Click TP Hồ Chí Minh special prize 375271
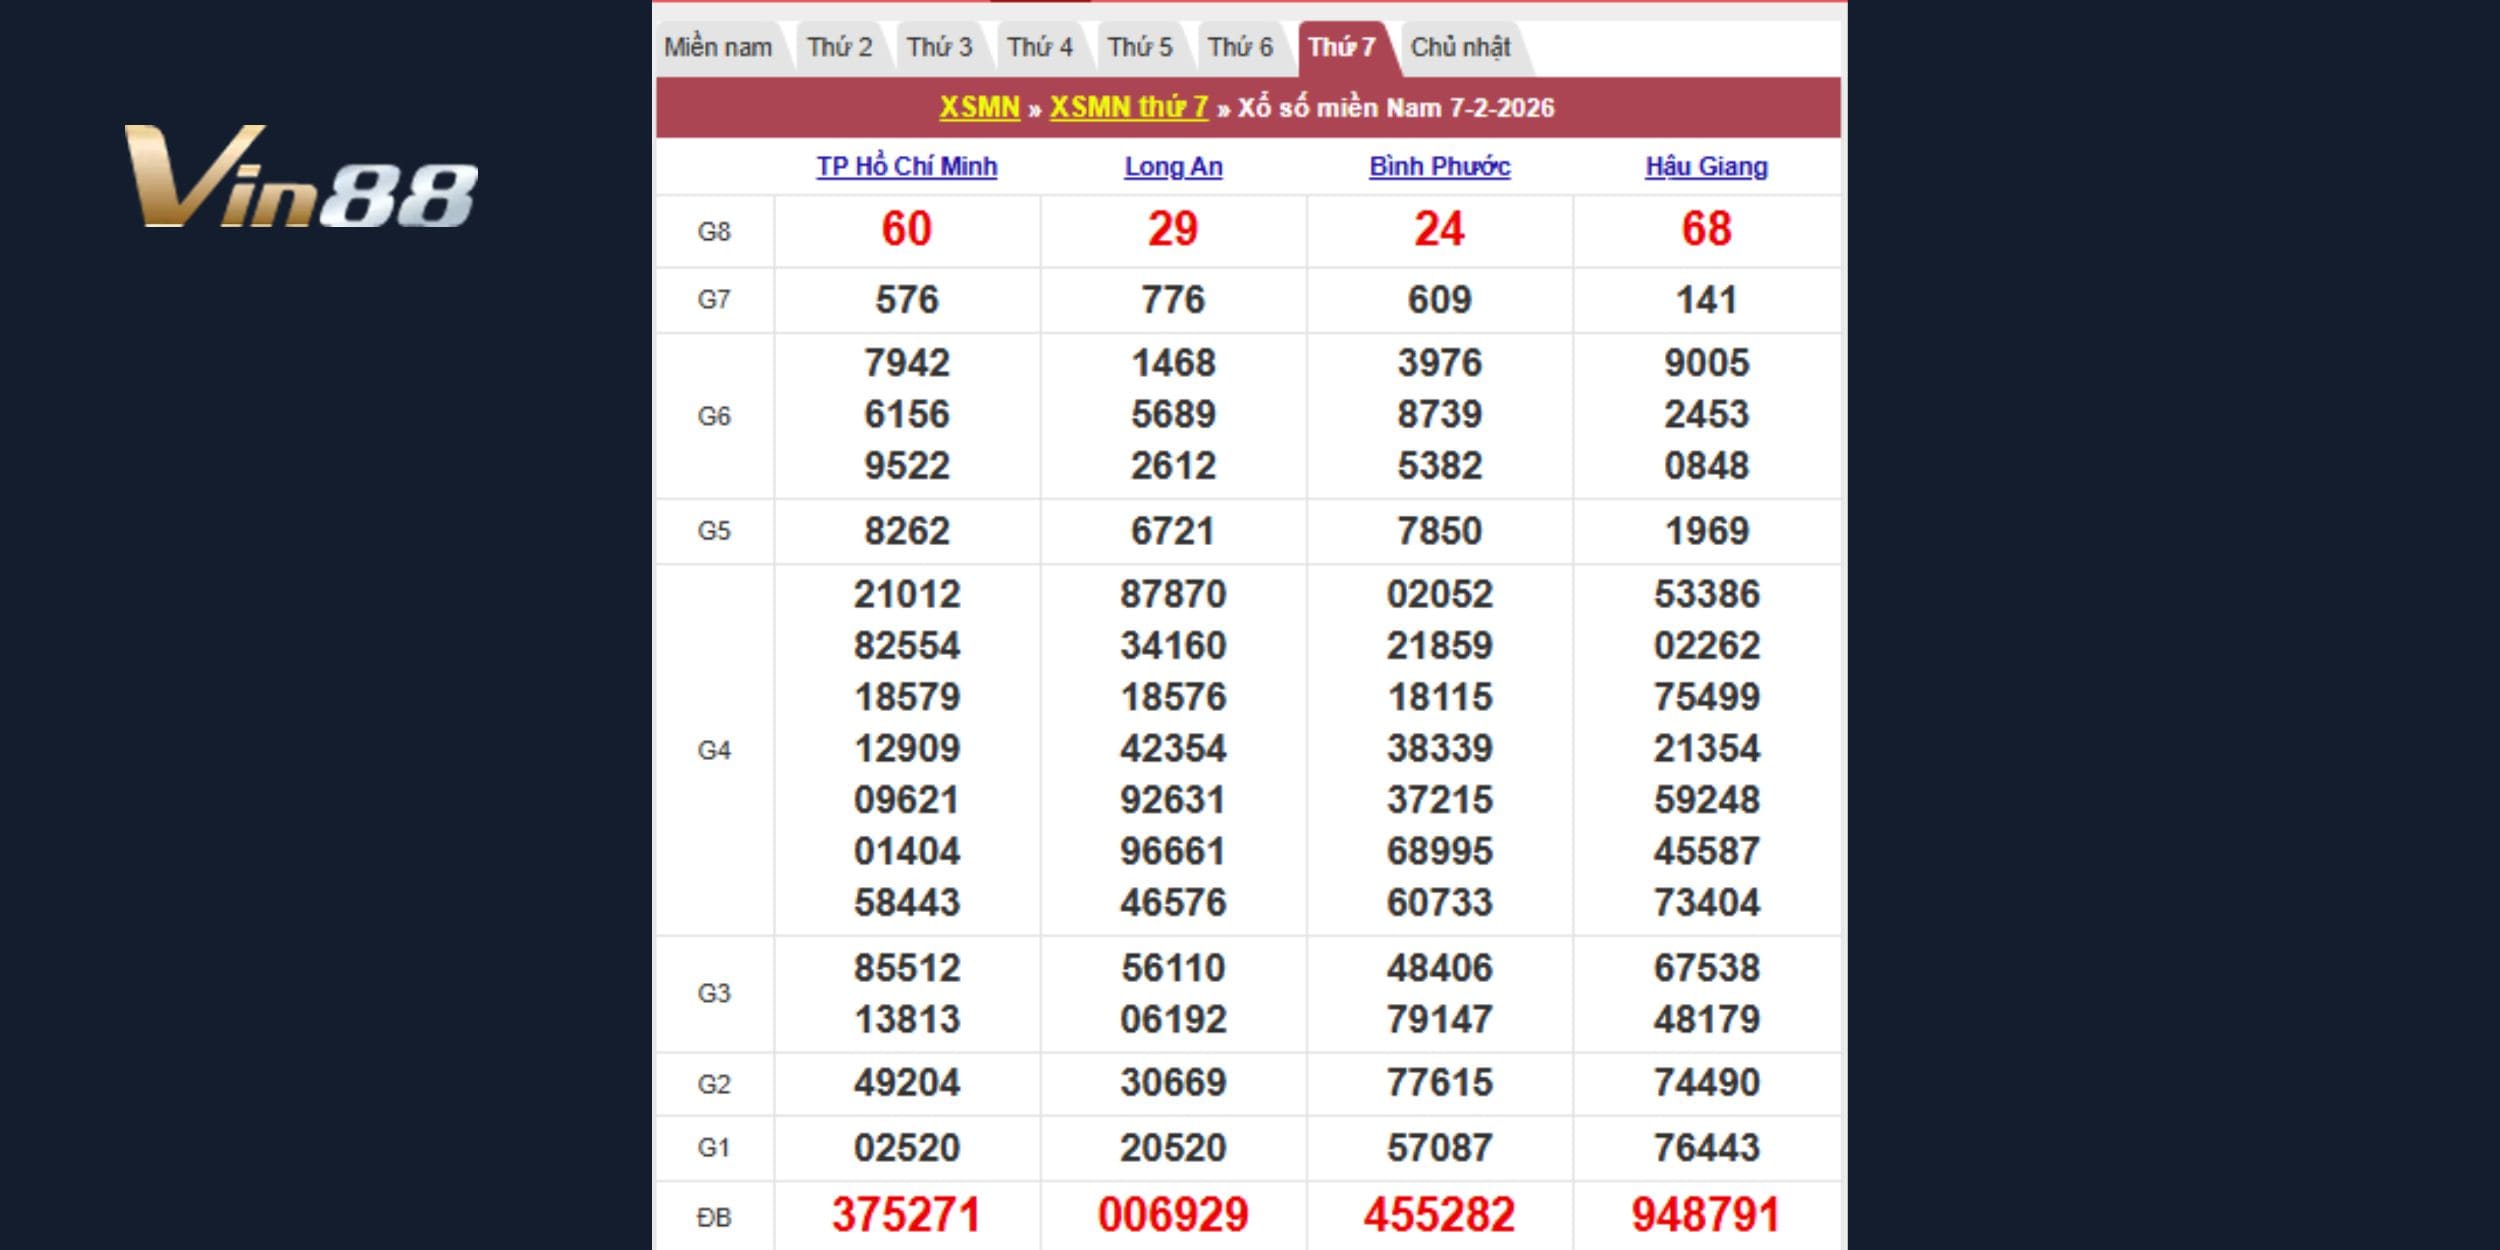2500x1250 pixels. (x=906, y=1215)
